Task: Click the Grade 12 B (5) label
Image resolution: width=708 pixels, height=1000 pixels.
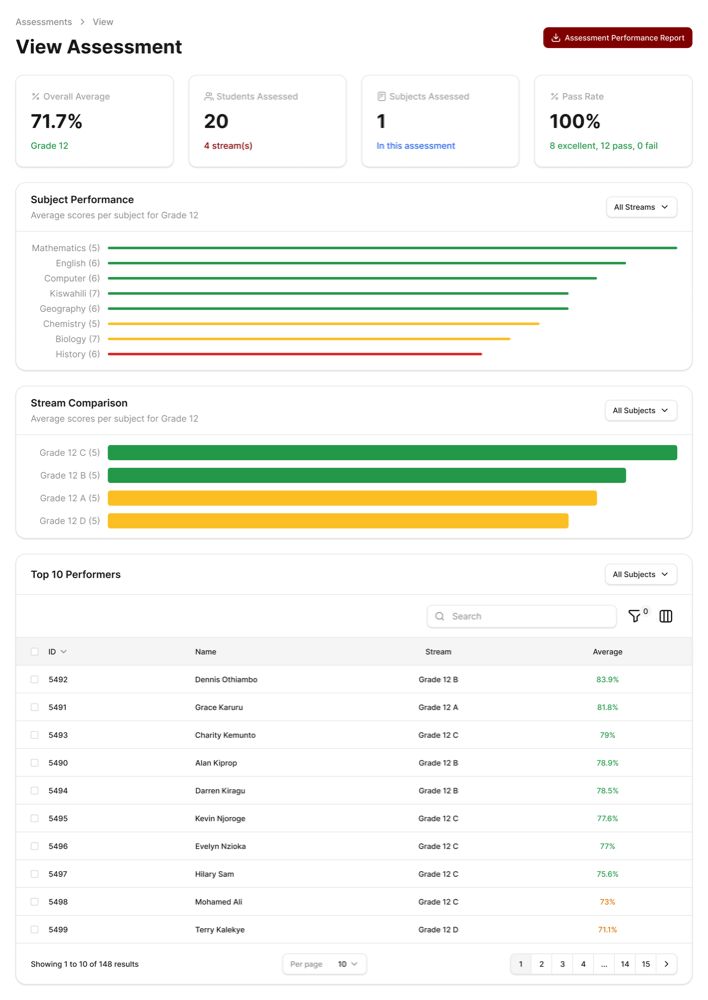Action: pos(70,475)
